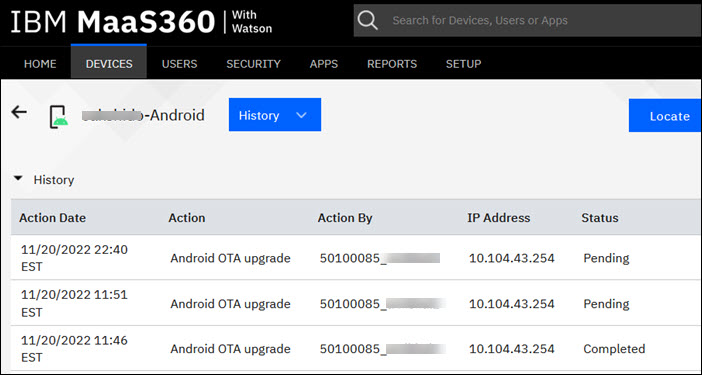Click Android OTA upgrade in the 11:46 row
Image resolution: width=702 pixels, height=375 pixels.
pos(230,349)
